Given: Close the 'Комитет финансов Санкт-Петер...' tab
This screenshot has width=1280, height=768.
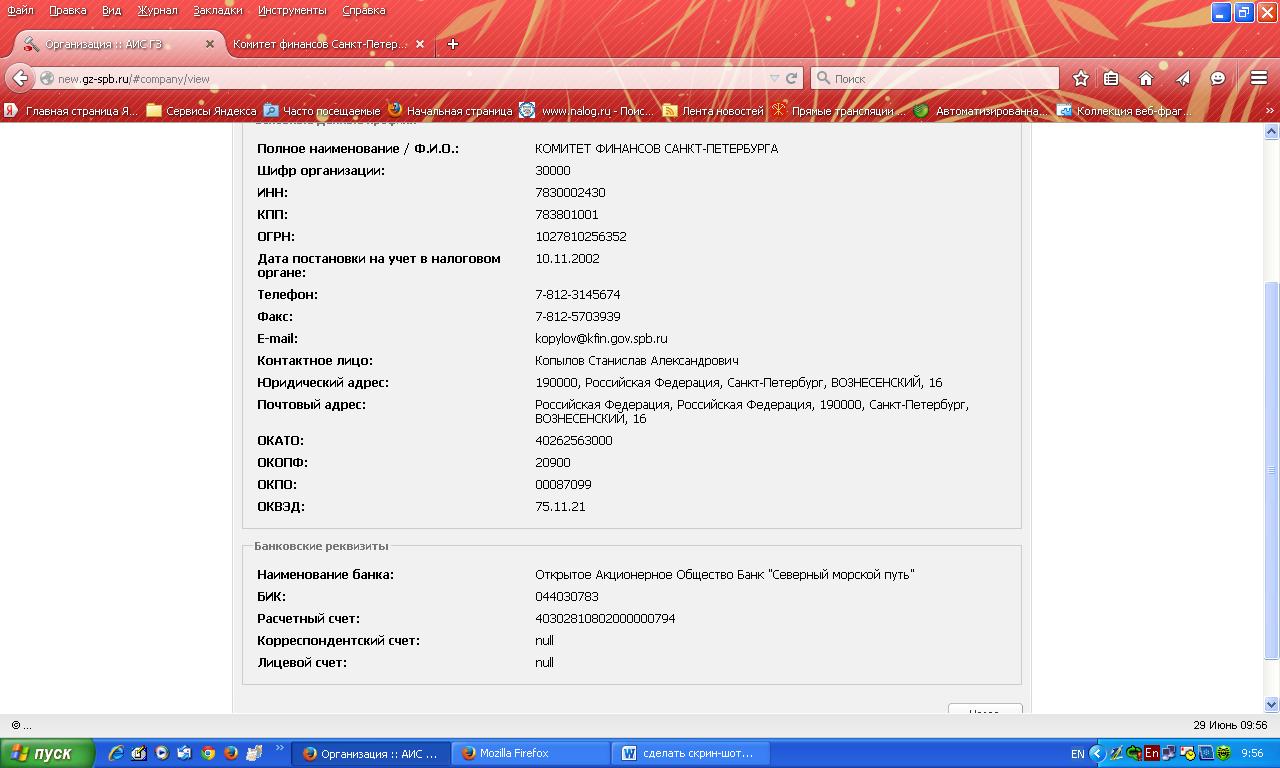Looking at the screenshot, I should [420, 44].
